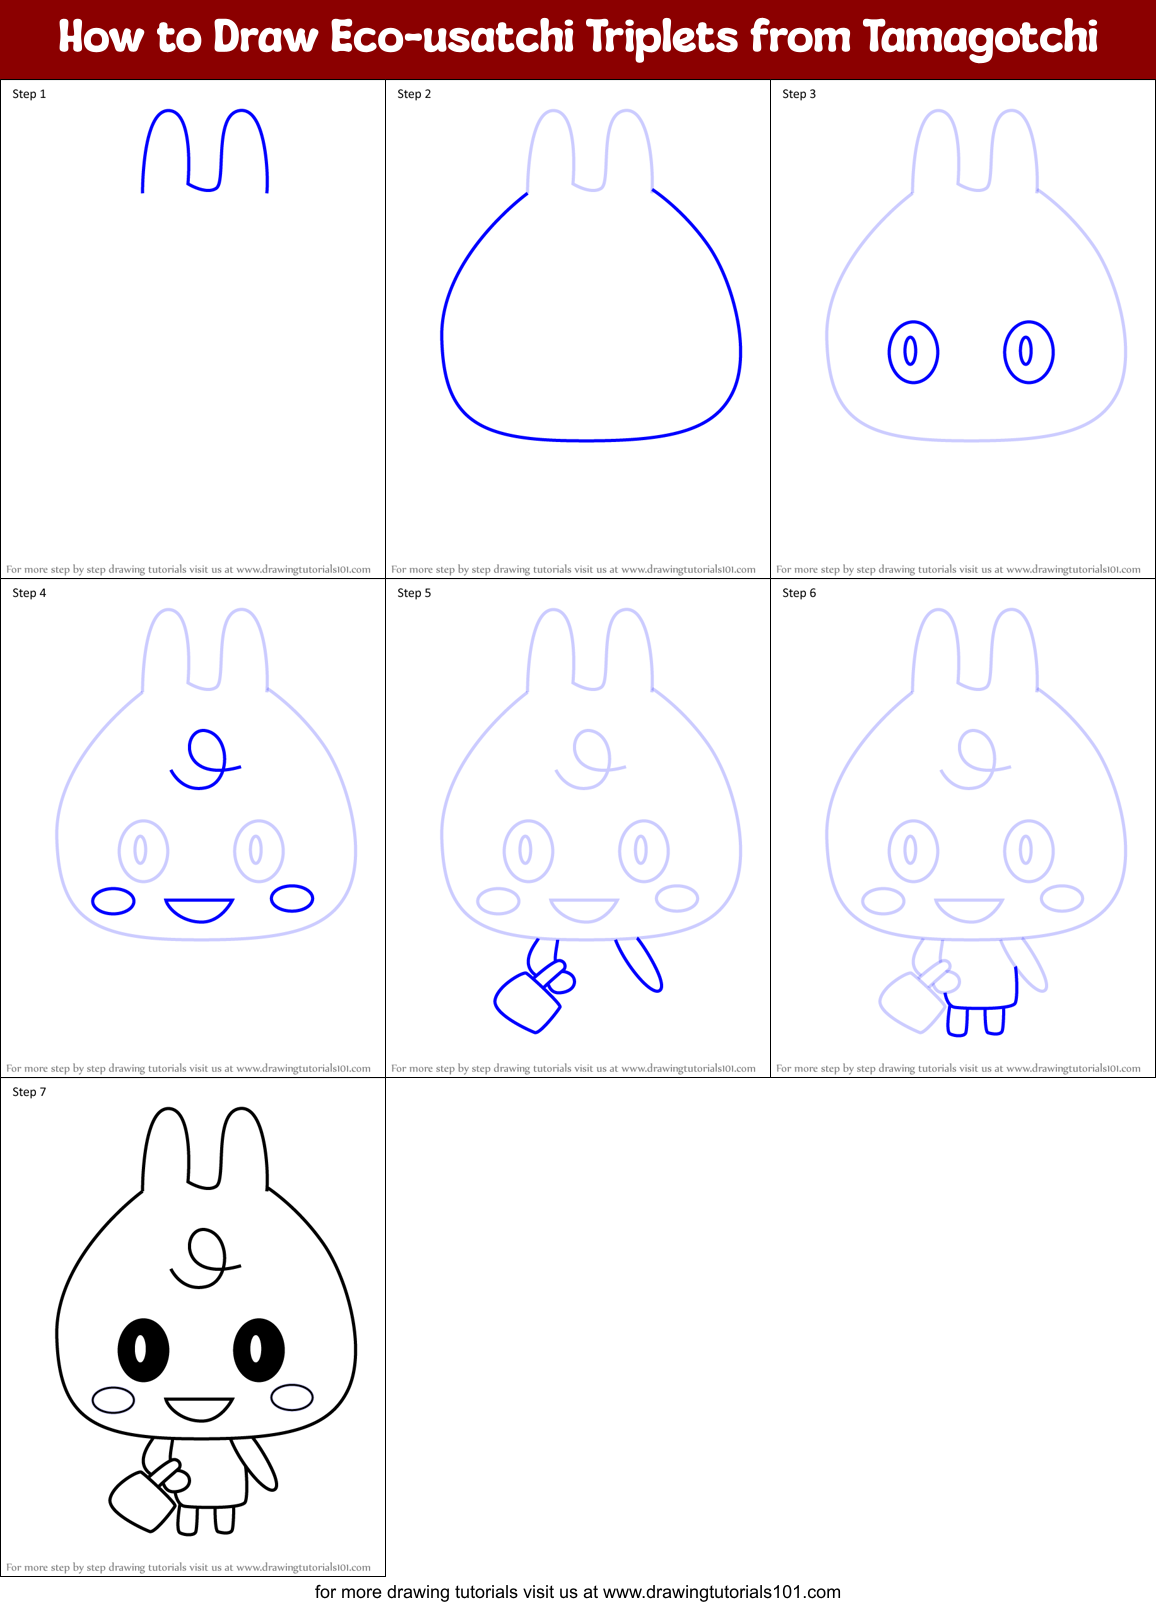
Task: Click the Step 1 ears drawing
Action: [205, 151]
